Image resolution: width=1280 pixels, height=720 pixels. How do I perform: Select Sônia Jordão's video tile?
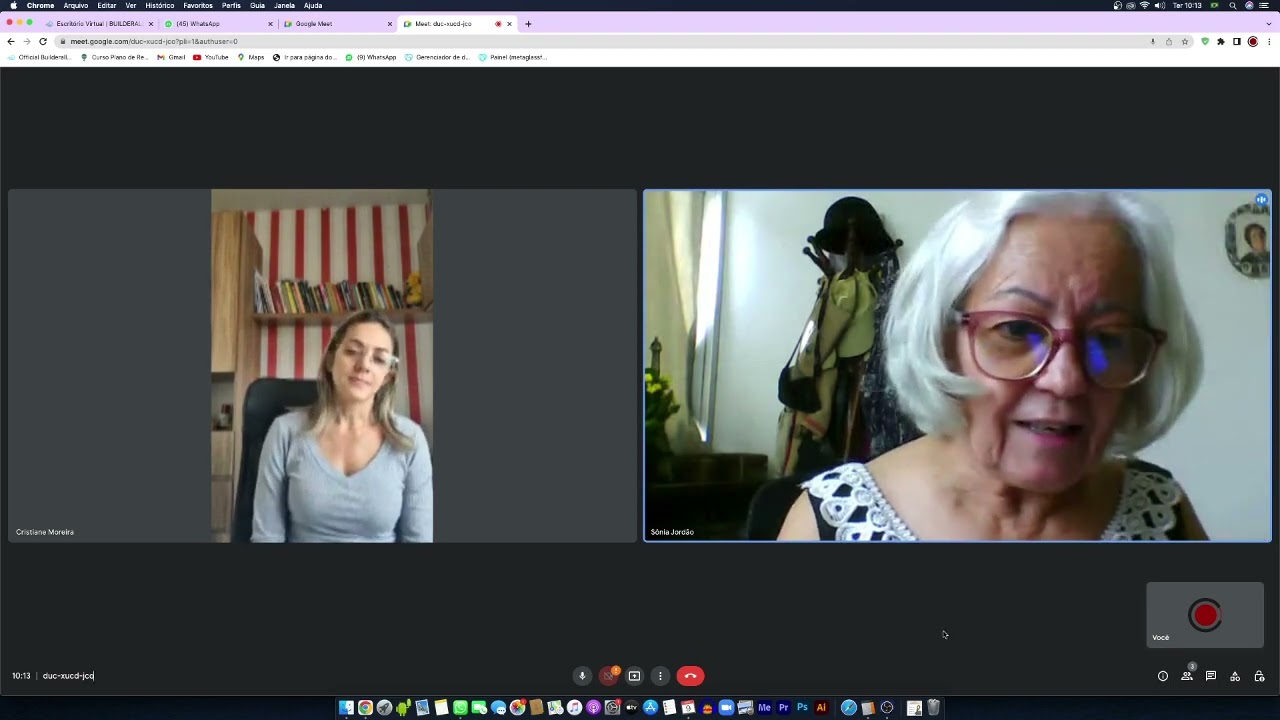point(957,366)
